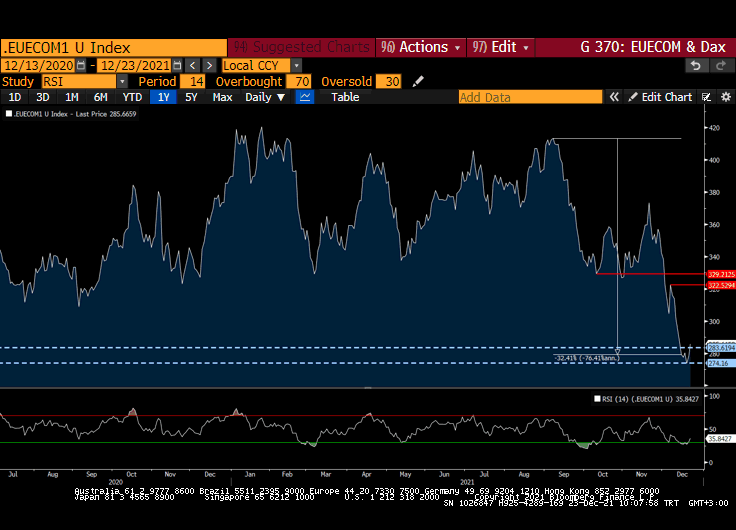Click the 322.5294 red price label
736x530 pixels.
click(721, 285)
